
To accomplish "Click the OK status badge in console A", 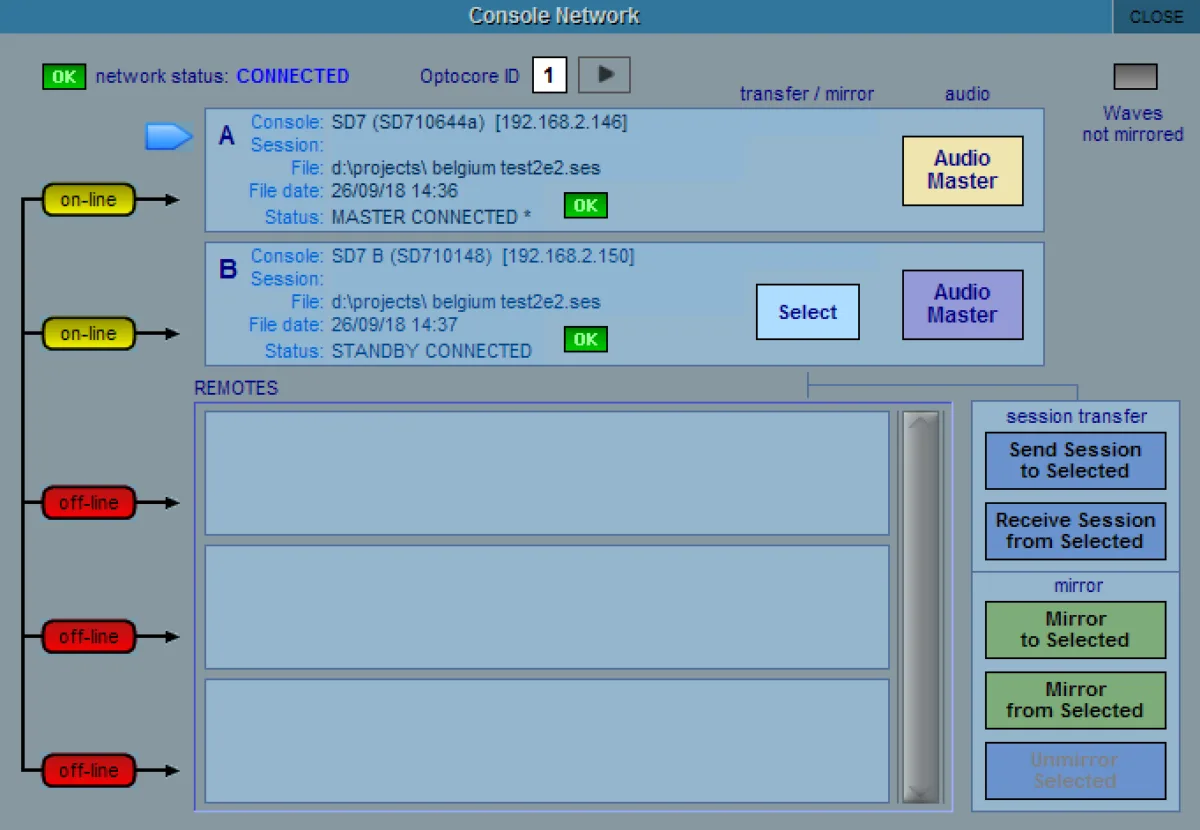I will coord(586,206).
